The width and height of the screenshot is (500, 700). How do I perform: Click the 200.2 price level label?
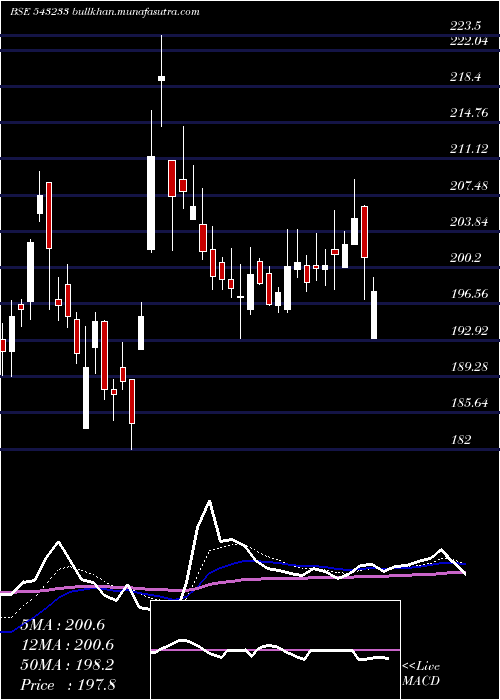coord(466,258)
